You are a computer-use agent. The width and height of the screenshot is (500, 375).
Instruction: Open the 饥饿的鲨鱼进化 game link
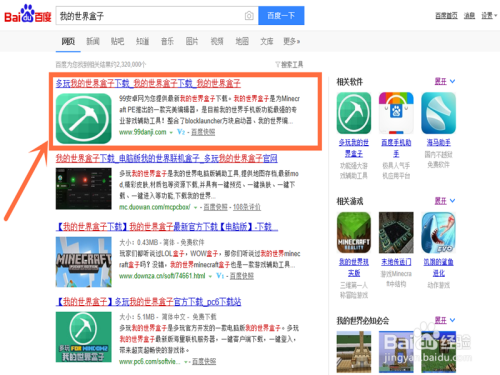tap(438, 267)
